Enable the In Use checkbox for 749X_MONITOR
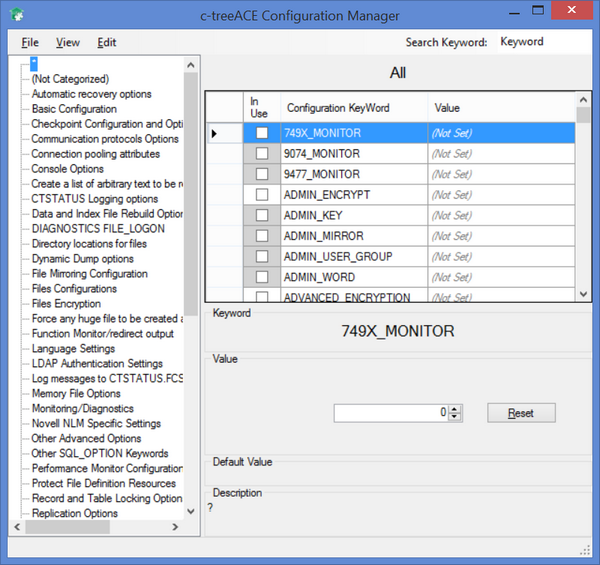600x565 pixels. (x=261, y=133)
